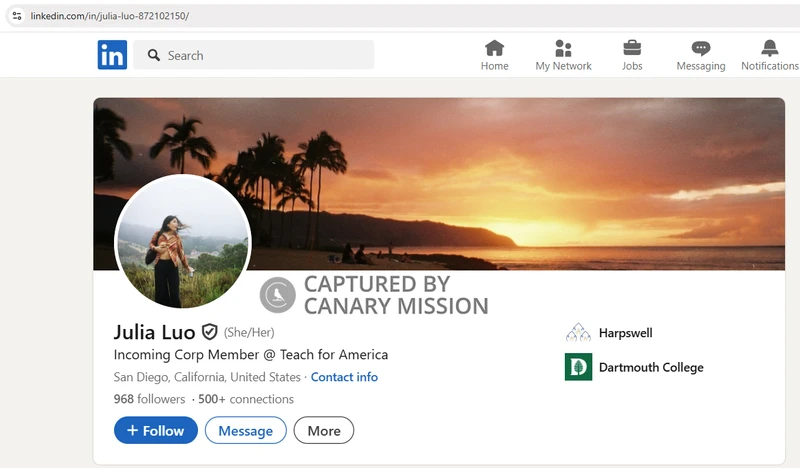Click inside the Search input field
This screenshot has height=468, width=800.
tap(254, 55)
